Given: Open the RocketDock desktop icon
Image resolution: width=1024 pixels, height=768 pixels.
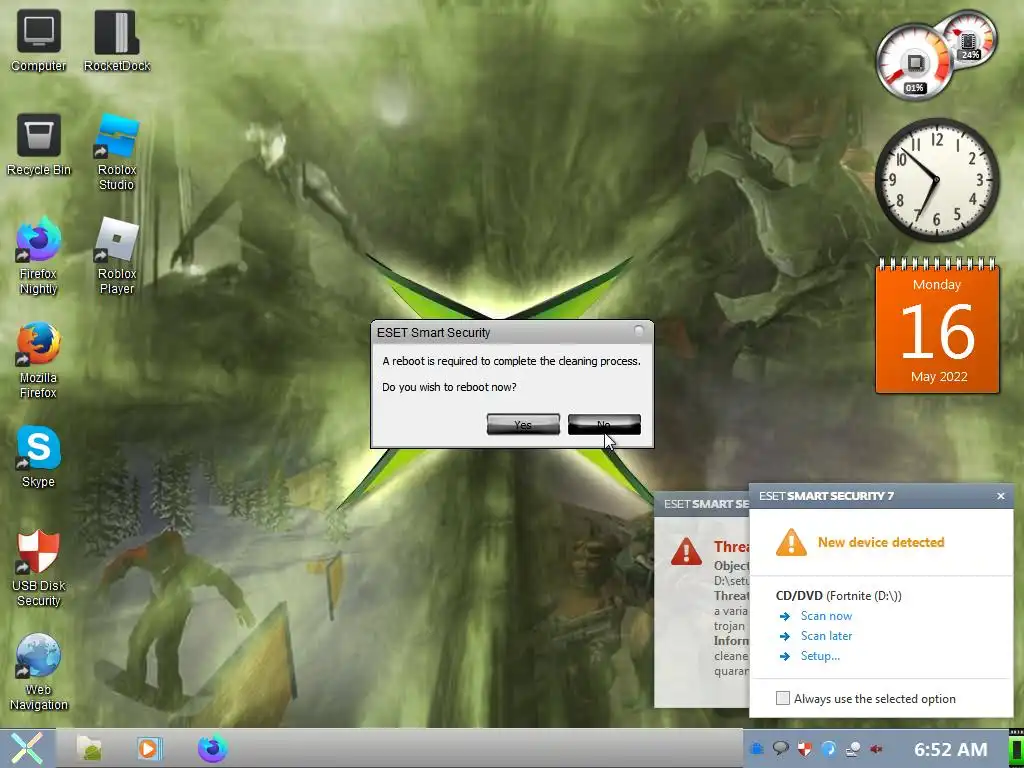Looking at the screenshot, I should [x=117, y=40].
